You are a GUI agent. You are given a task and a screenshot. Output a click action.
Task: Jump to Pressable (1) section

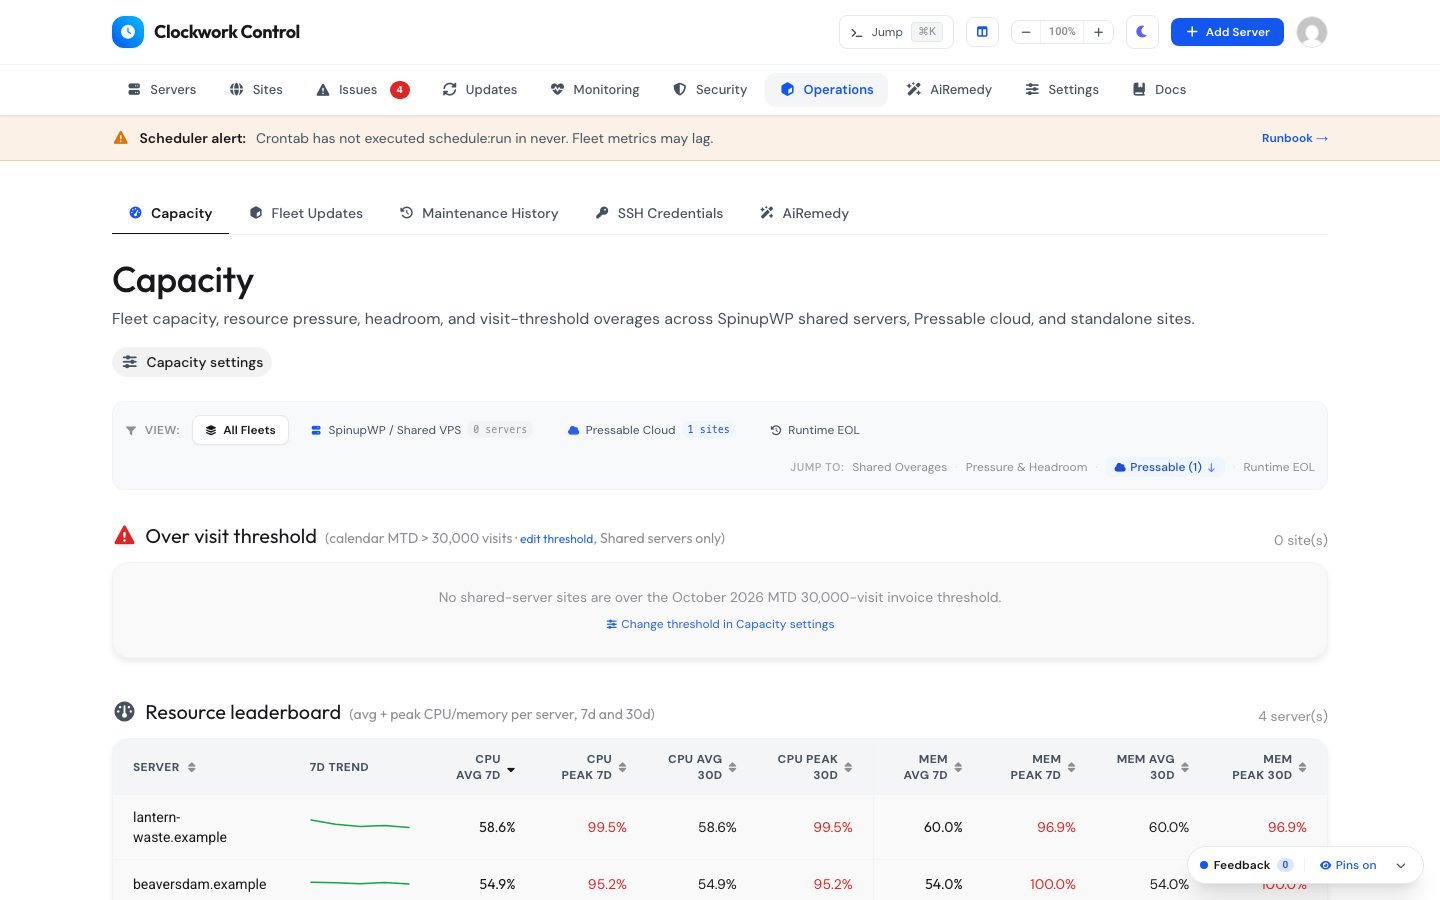tap(1165, 467)
